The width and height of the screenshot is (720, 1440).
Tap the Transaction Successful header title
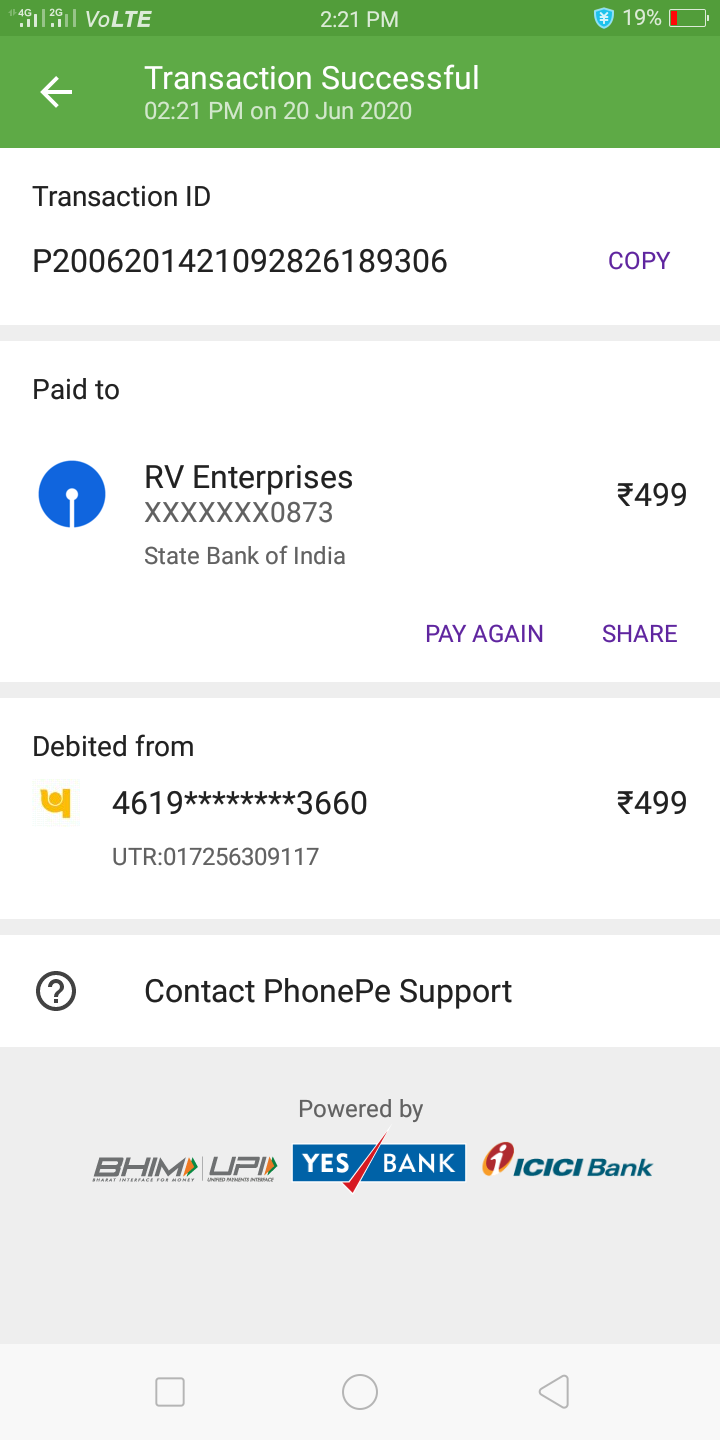pyautogui.click(x=312, y=79)
